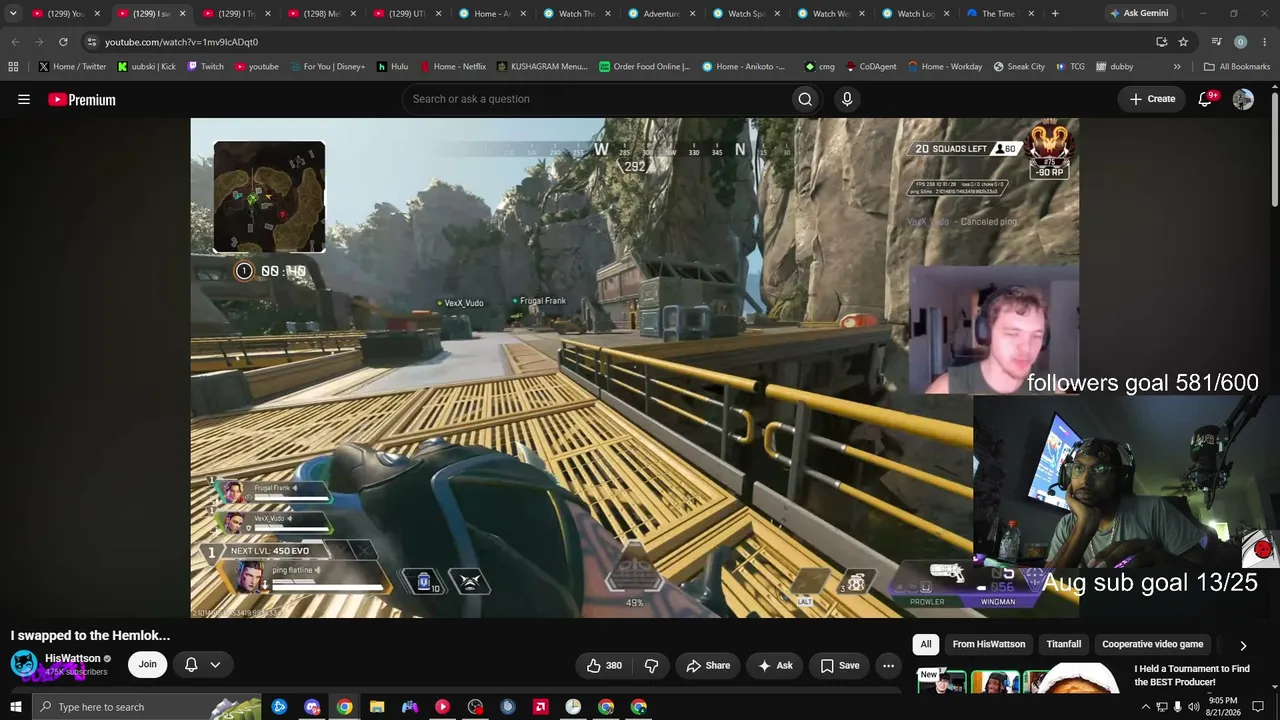Image resolution: width=1280 pixels, height=720 pixels.
Task: Open the HisWattson channel avatar
Action: 24,664
